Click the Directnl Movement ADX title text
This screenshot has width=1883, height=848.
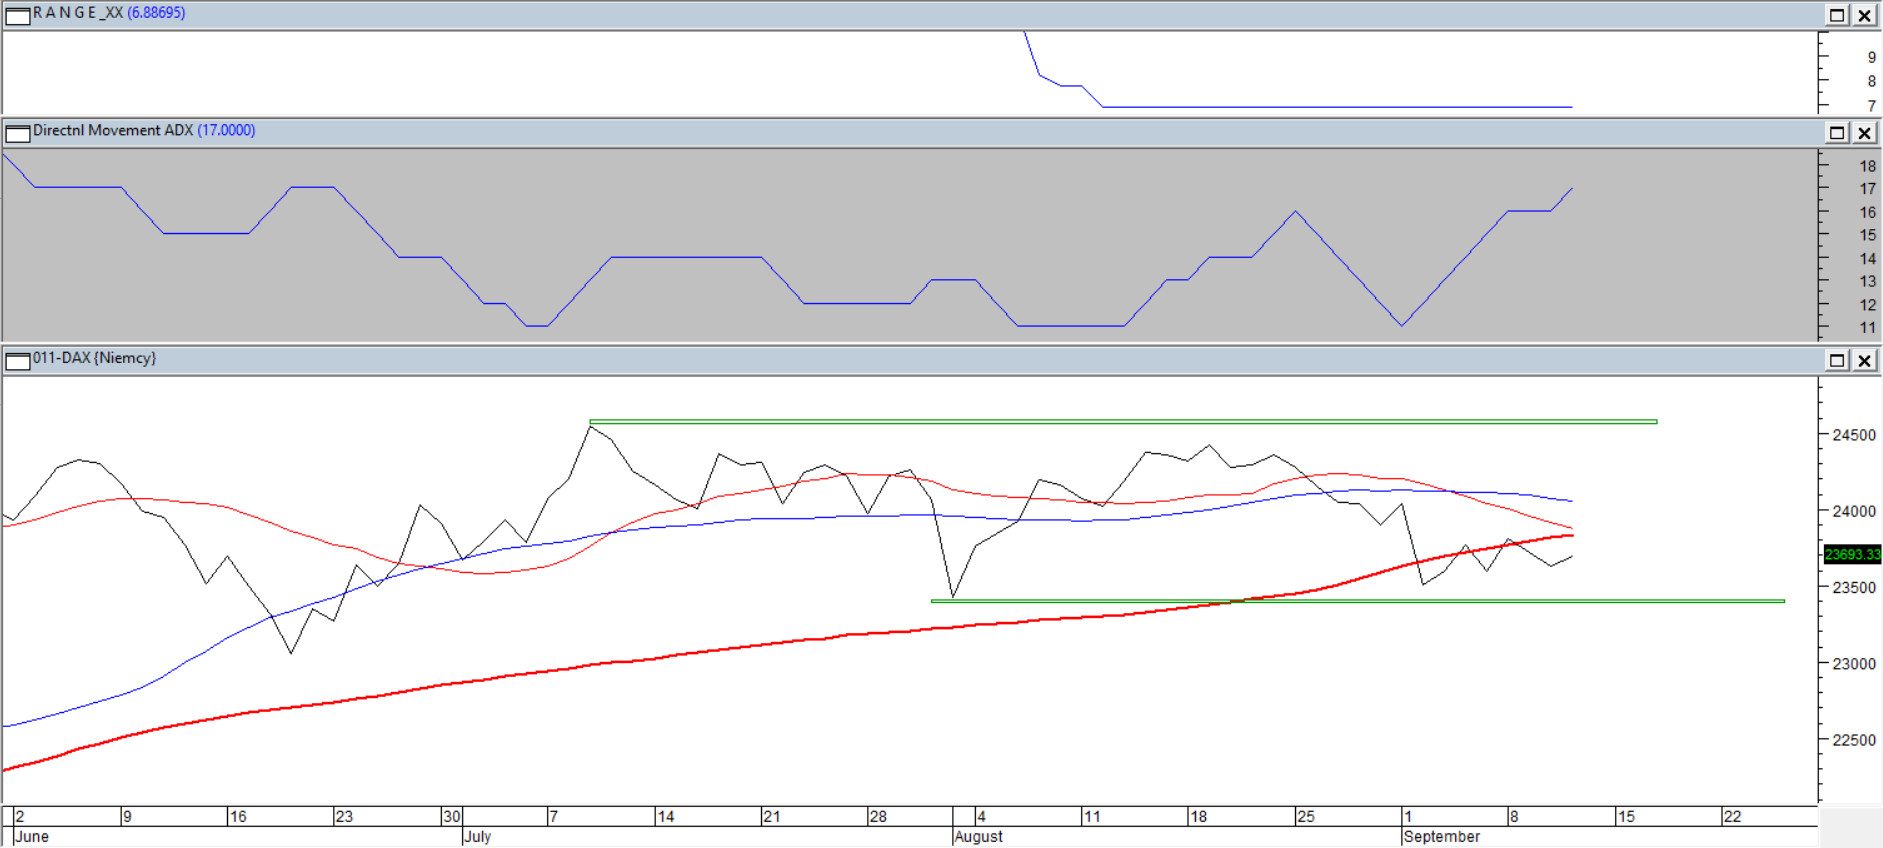click(112, 131)
